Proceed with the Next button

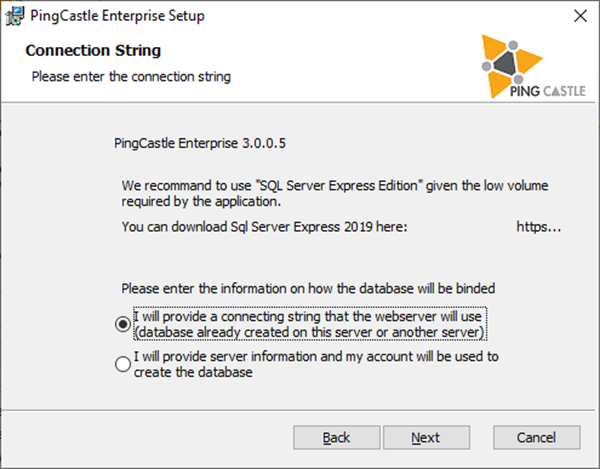(427, 437)
